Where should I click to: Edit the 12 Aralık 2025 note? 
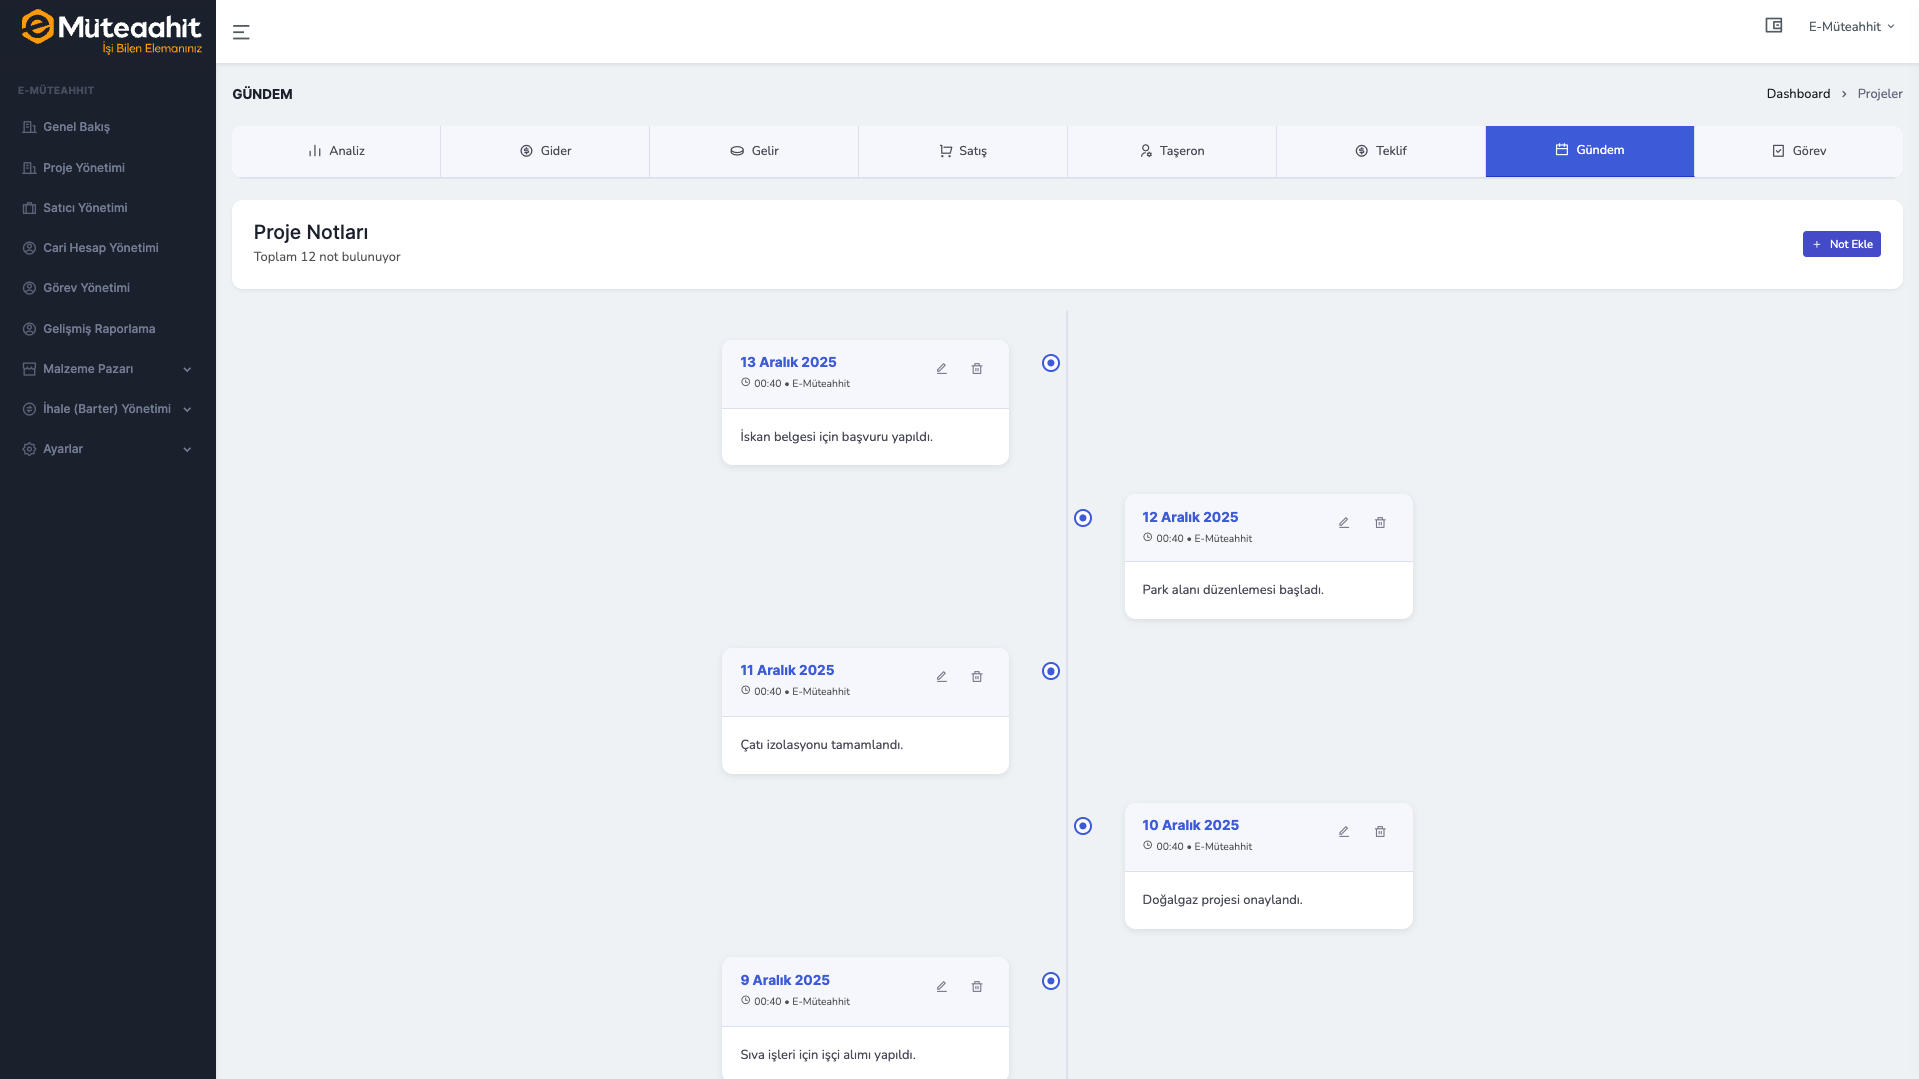pos(1344,523)
